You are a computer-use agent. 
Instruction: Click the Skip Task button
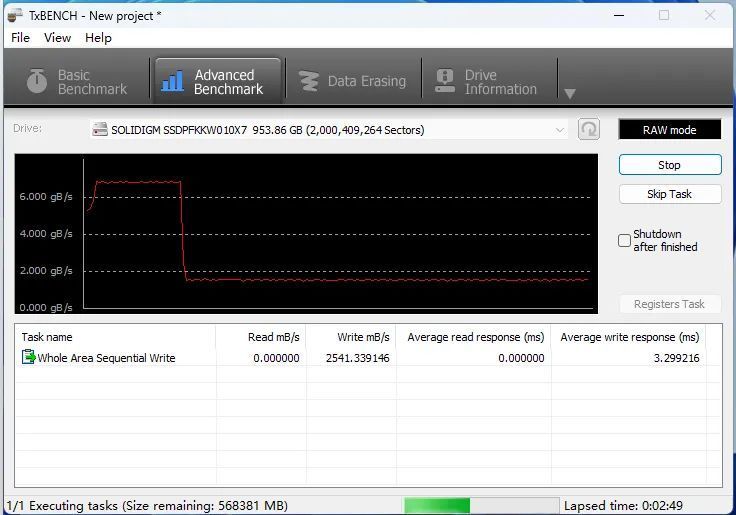[670, 194]
